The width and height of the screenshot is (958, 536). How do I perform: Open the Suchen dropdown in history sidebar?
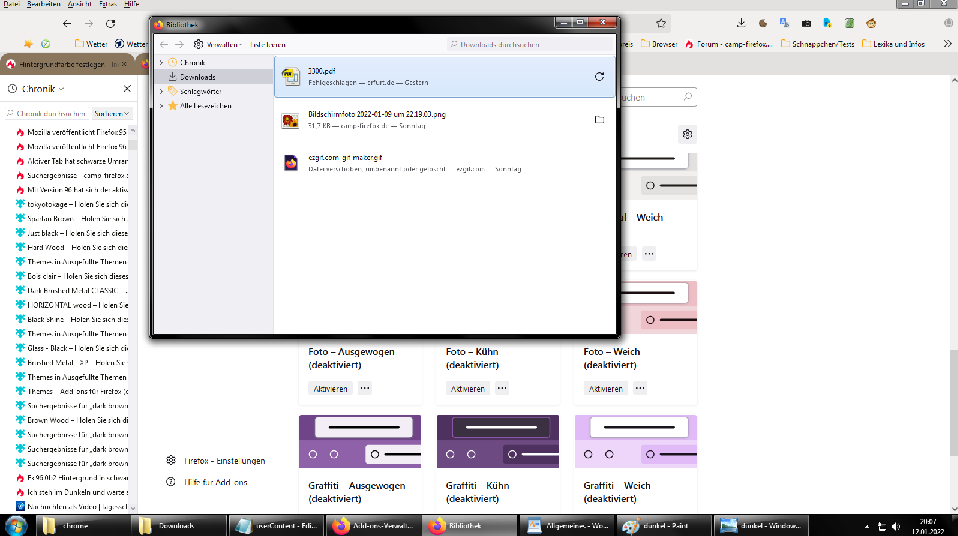point(112,115)
